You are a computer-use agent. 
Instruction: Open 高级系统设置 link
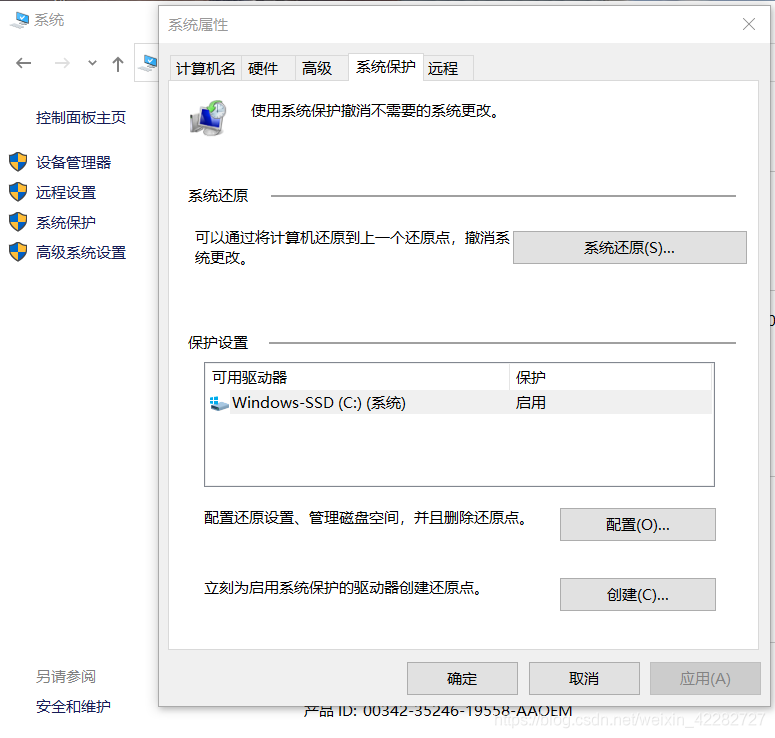tap(81, 253)
